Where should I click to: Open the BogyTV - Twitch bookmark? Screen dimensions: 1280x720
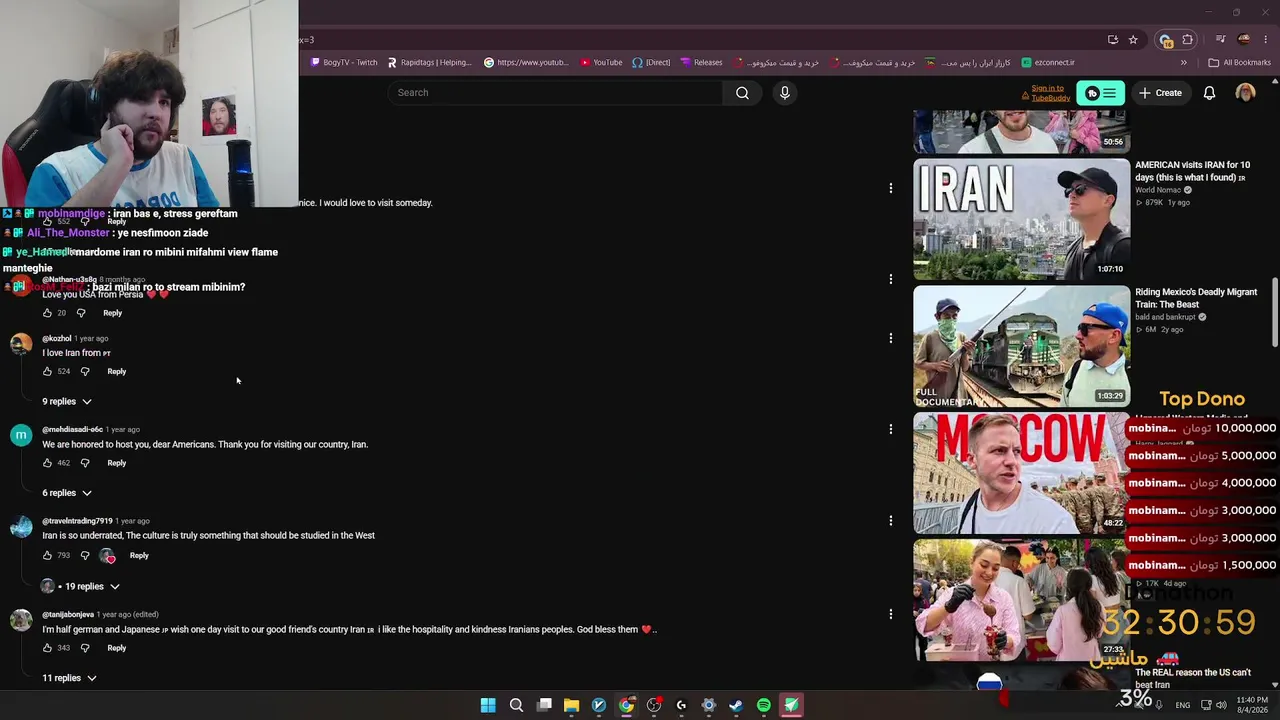tap(344, 63)
